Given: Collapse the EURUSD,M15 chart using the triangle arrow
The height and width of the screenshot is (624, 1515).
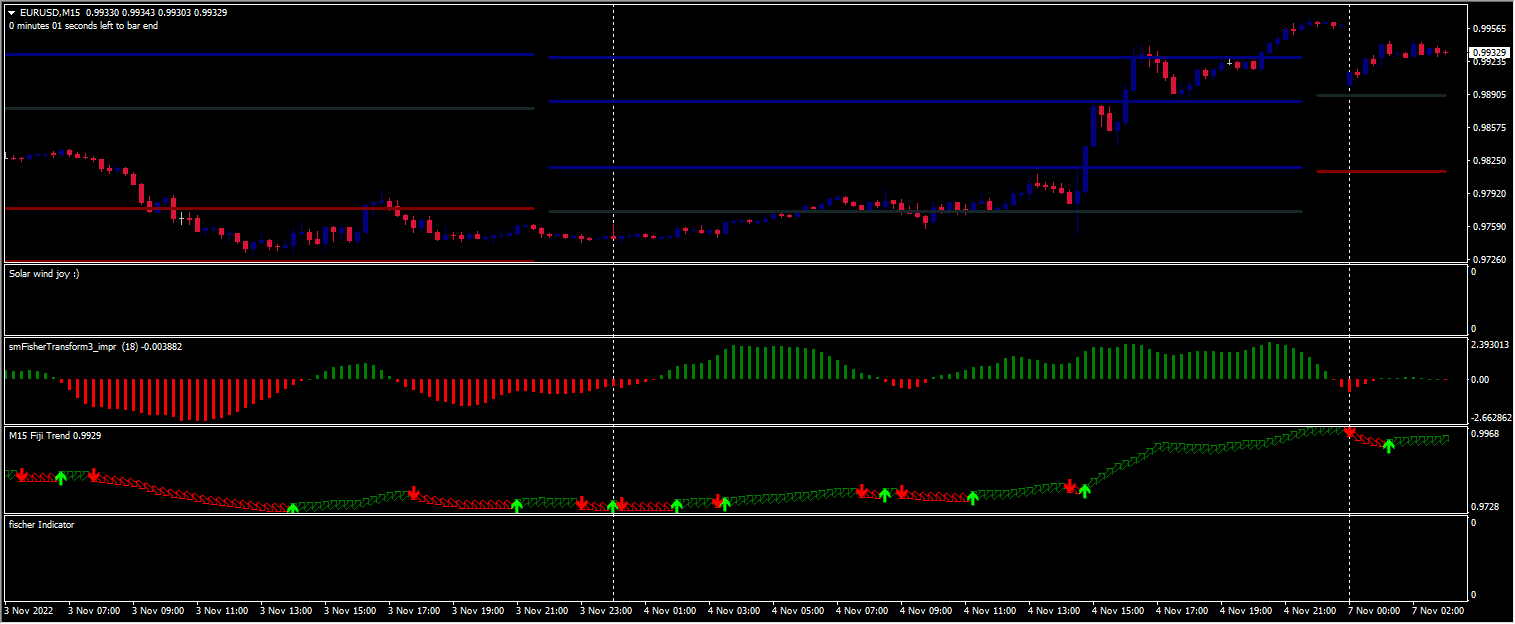Looking at the screenshot, I should (11, 12).
